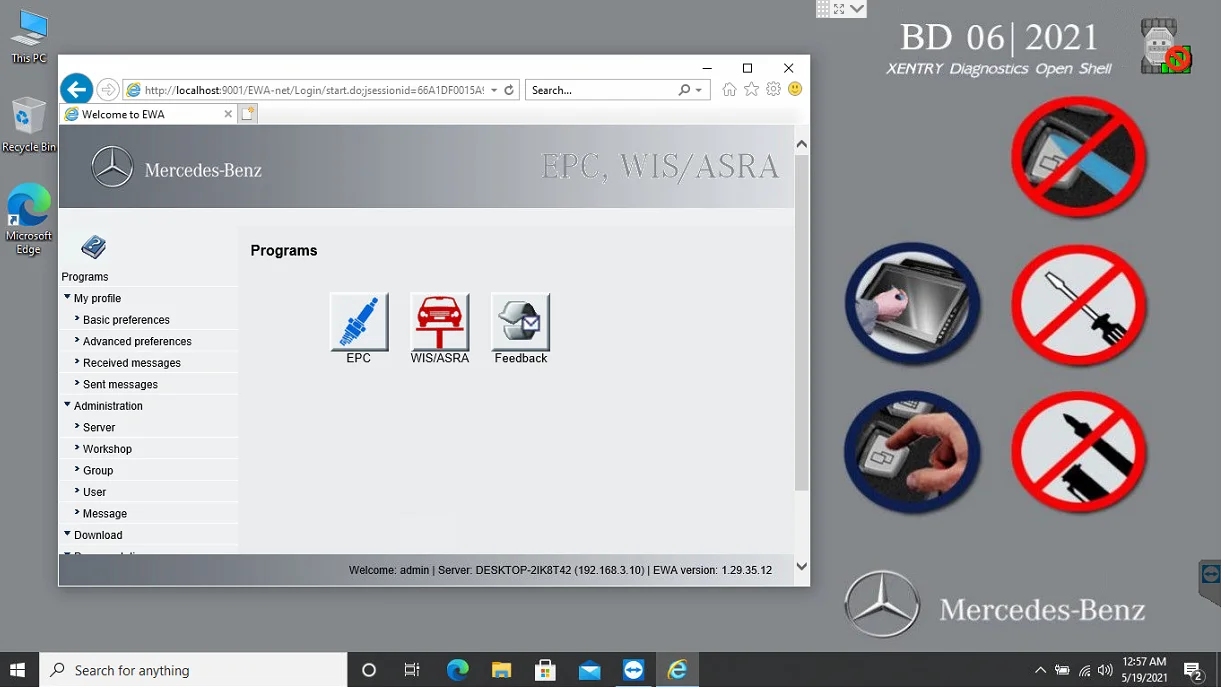The width and height of the screenshot is (1221, 687).
Task: Click the scrollbar down arrow
Action: tap(801, 566)
